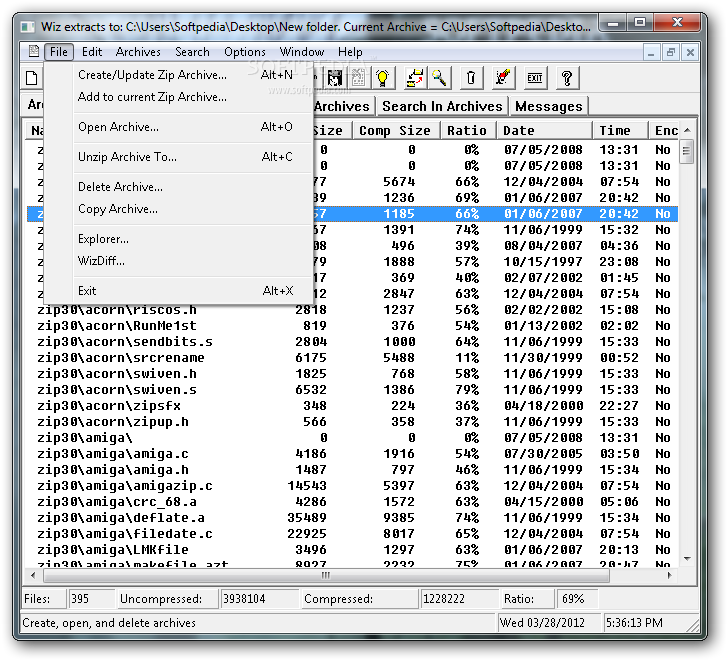Select row zip30\amiga\LMKfile
This screenshot has width=728, height=661.
(x=351, y=550)
